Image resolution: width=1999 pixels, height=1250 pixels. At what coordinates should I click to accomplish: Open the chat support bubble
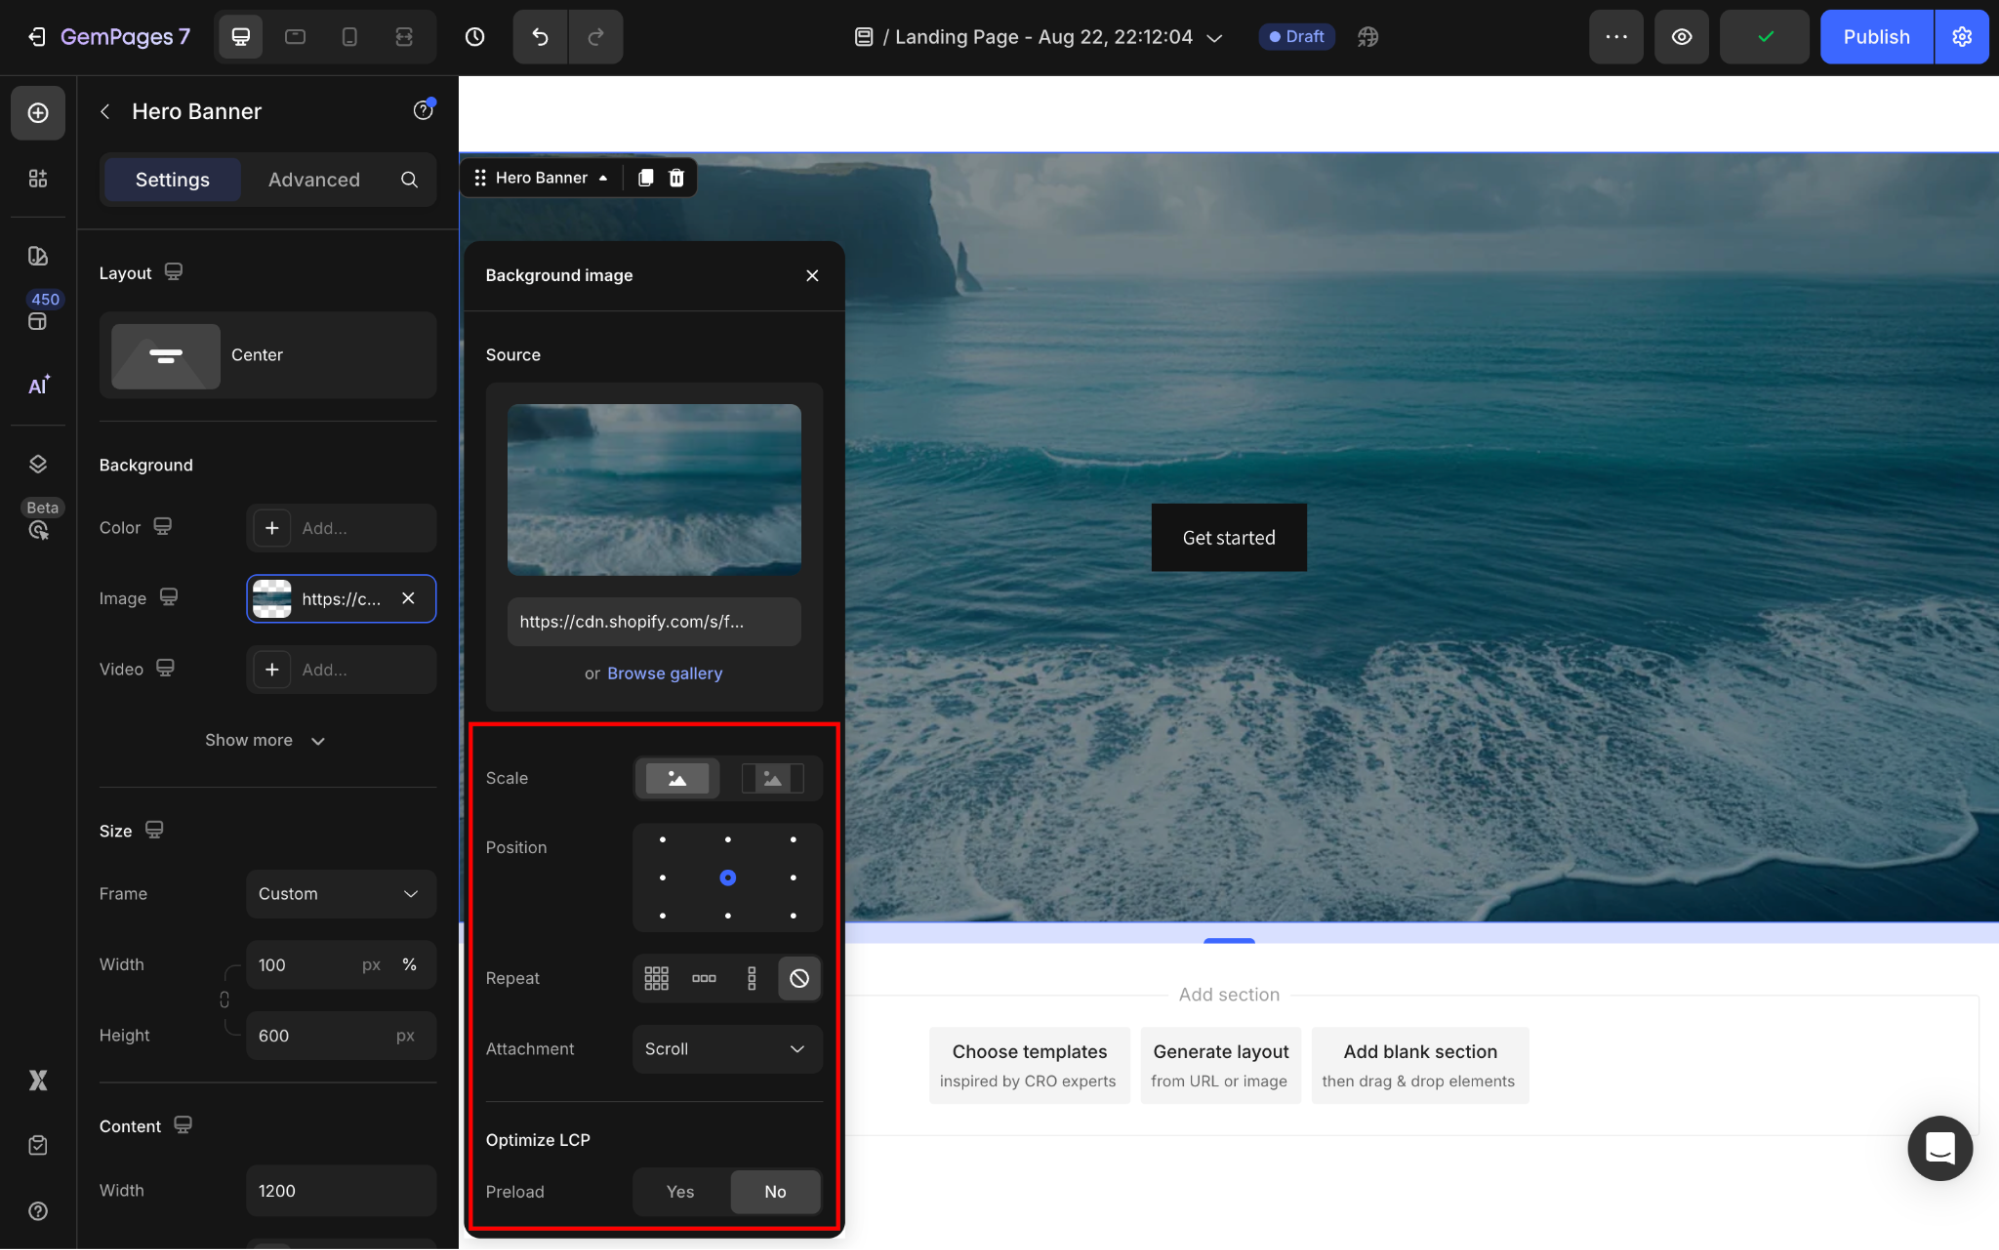(x=1939, y=1148)
